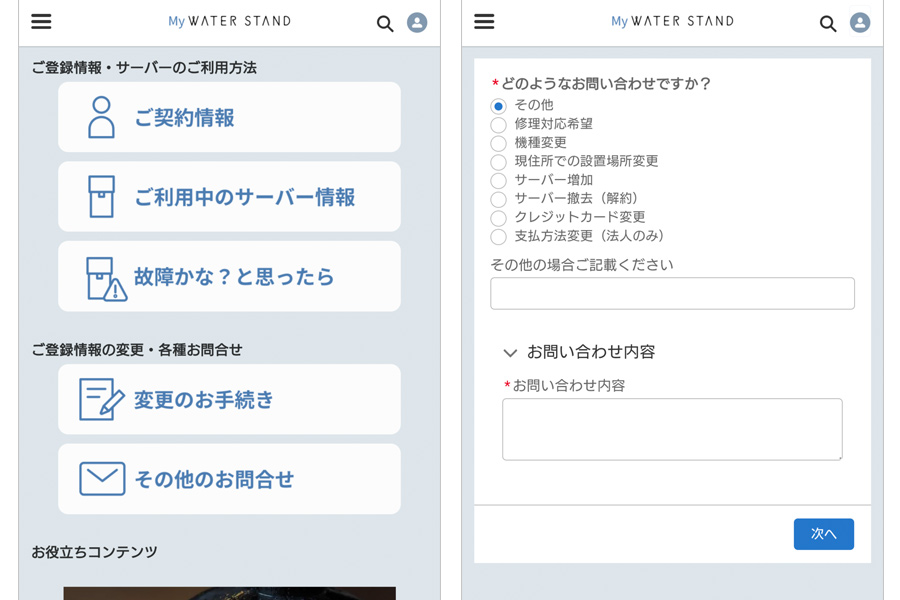The width and height of the screenshot is (900, 600).
Task: Open hamburger menu on left screen
Action: (41, 21)
